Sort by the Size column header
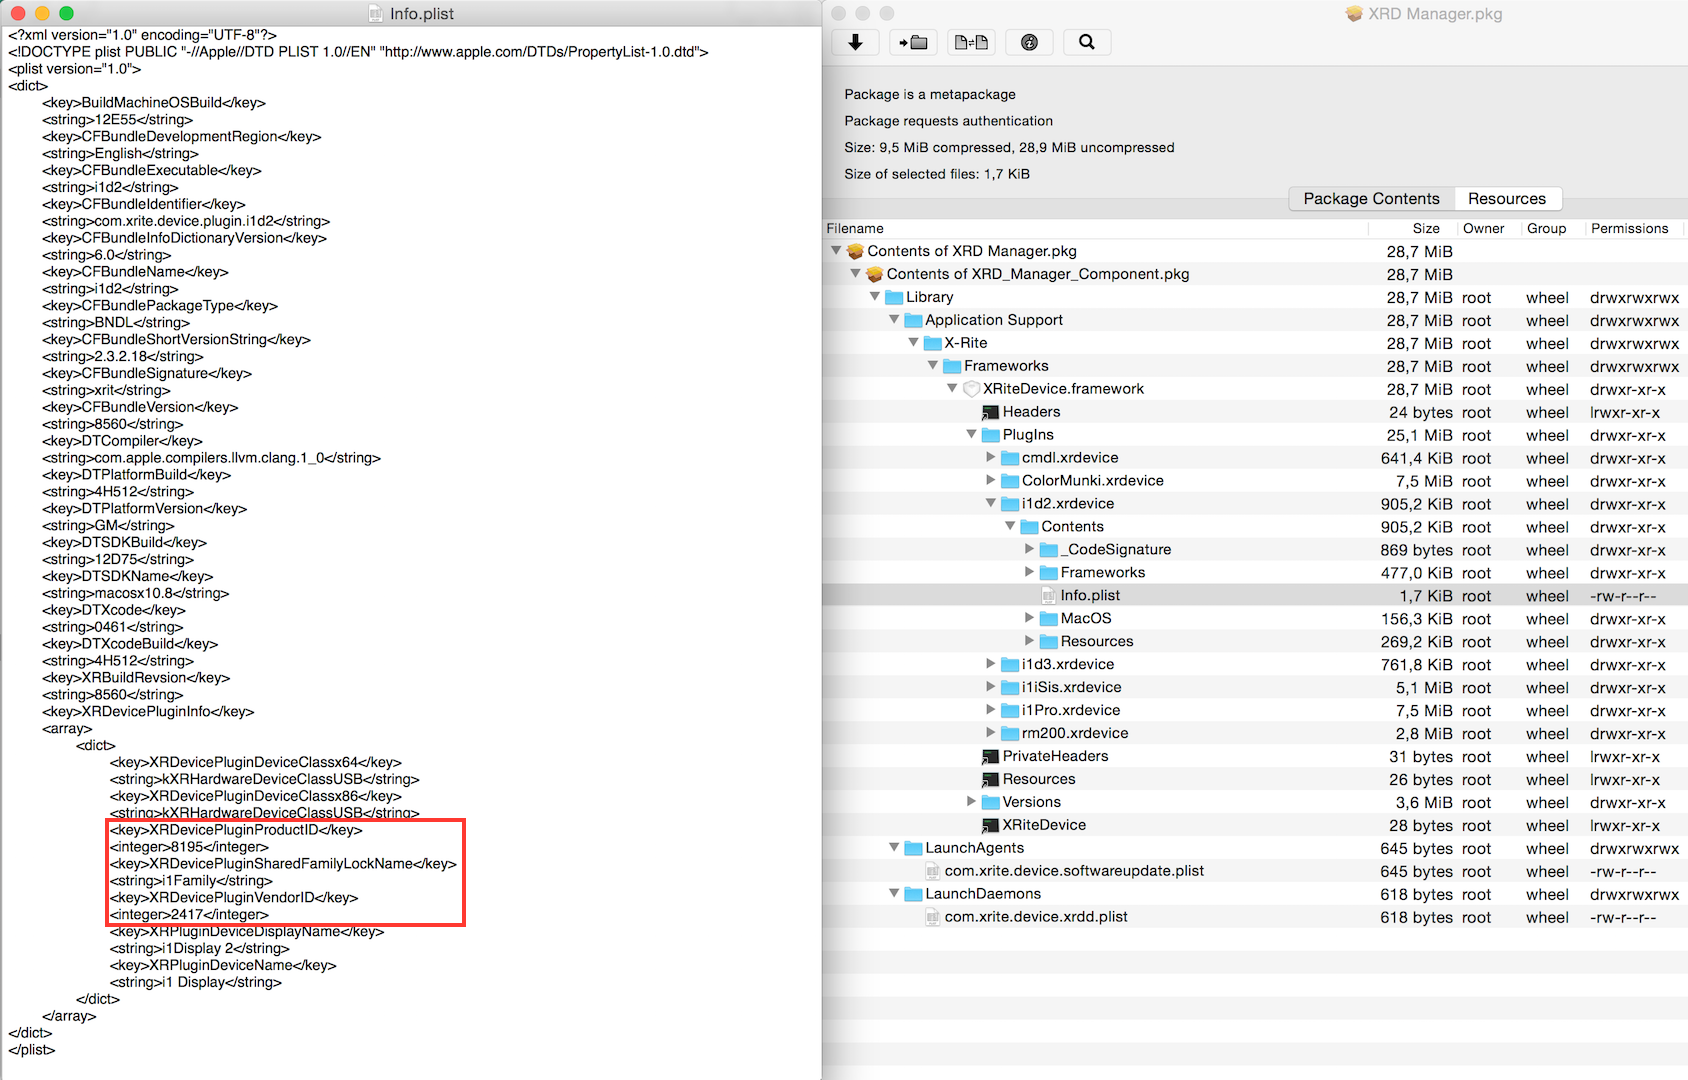 1413,229
